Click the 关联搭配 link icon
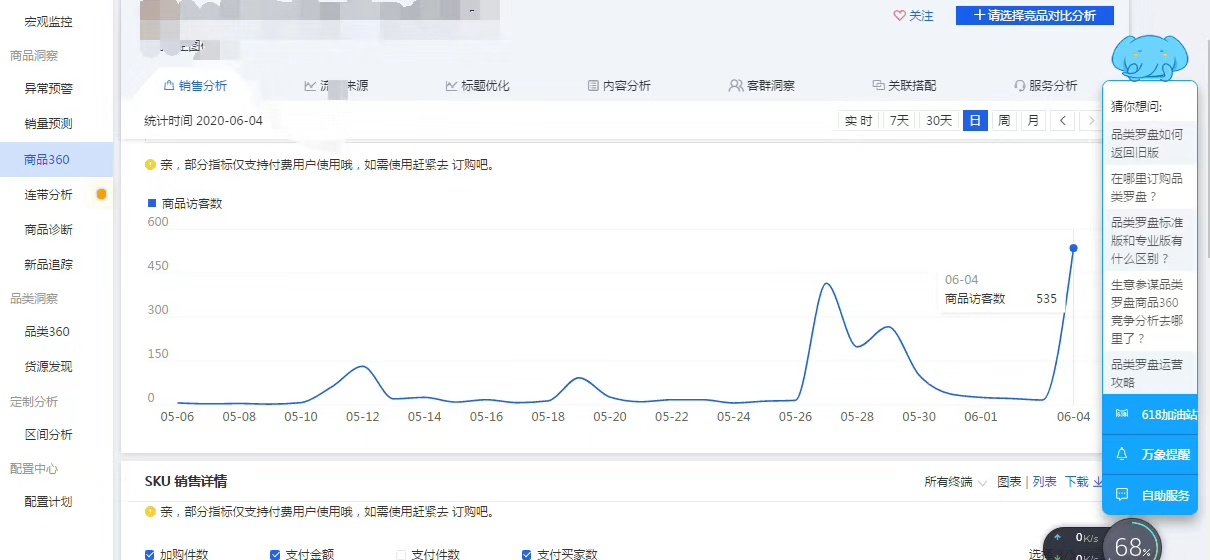Screen dimensions: 1210x560 [878, 86]
